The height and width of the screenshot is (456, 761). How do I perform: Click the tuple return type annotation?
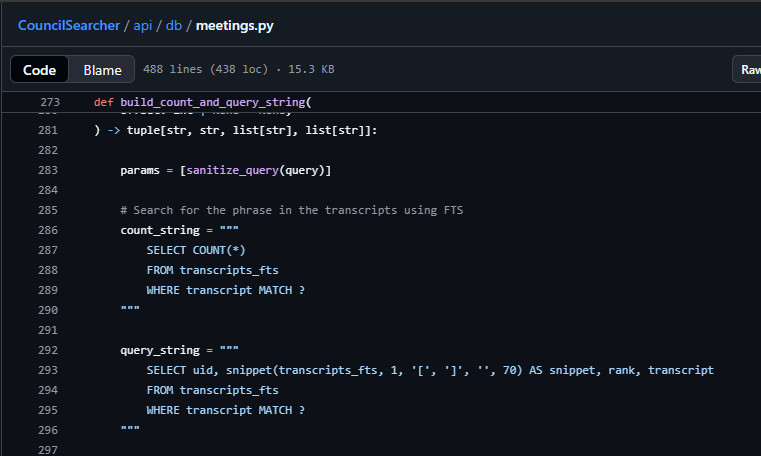251,130
